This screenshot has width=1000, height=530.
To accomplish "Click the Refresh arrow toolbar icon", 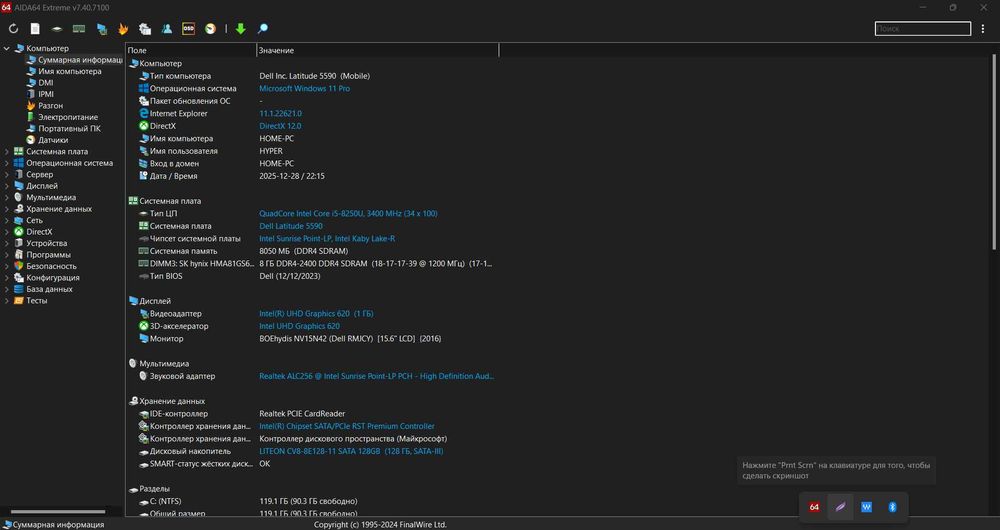I will click(x=13, y=29).
